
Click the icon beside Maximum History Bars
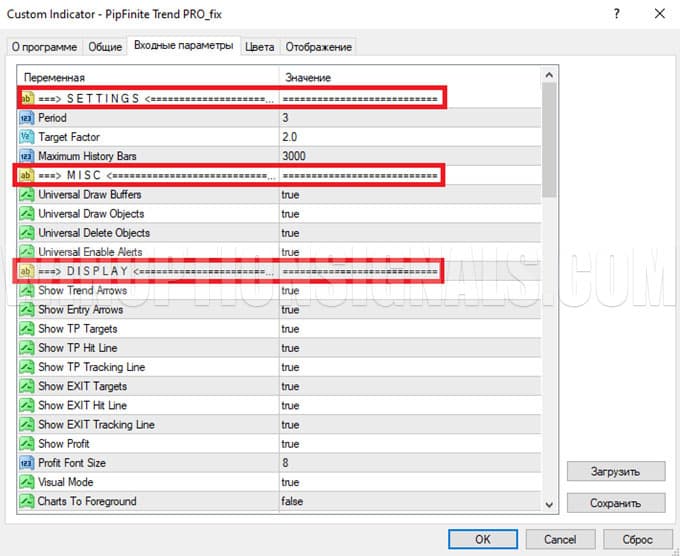pyautogui.click(x=26, y=156)
